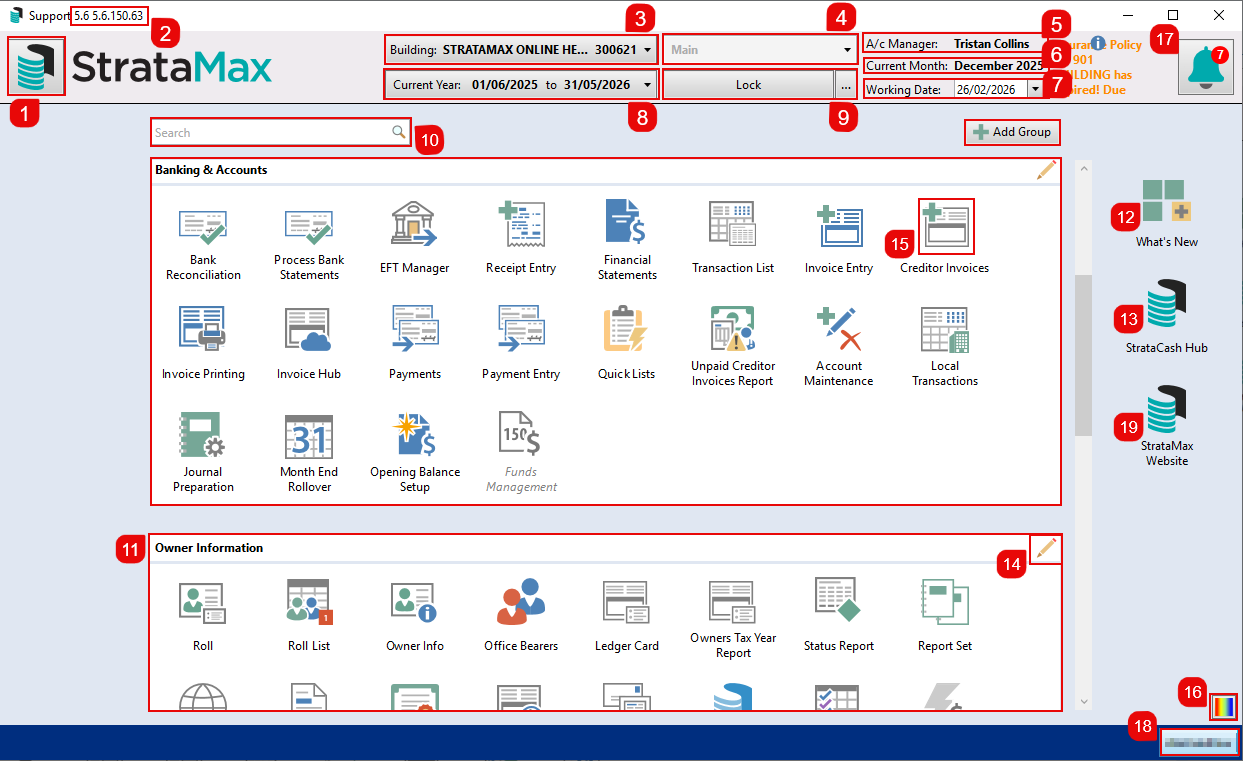Open What's New
This screenshot has width=1243, height=761.
click(x=1167, y=214)
